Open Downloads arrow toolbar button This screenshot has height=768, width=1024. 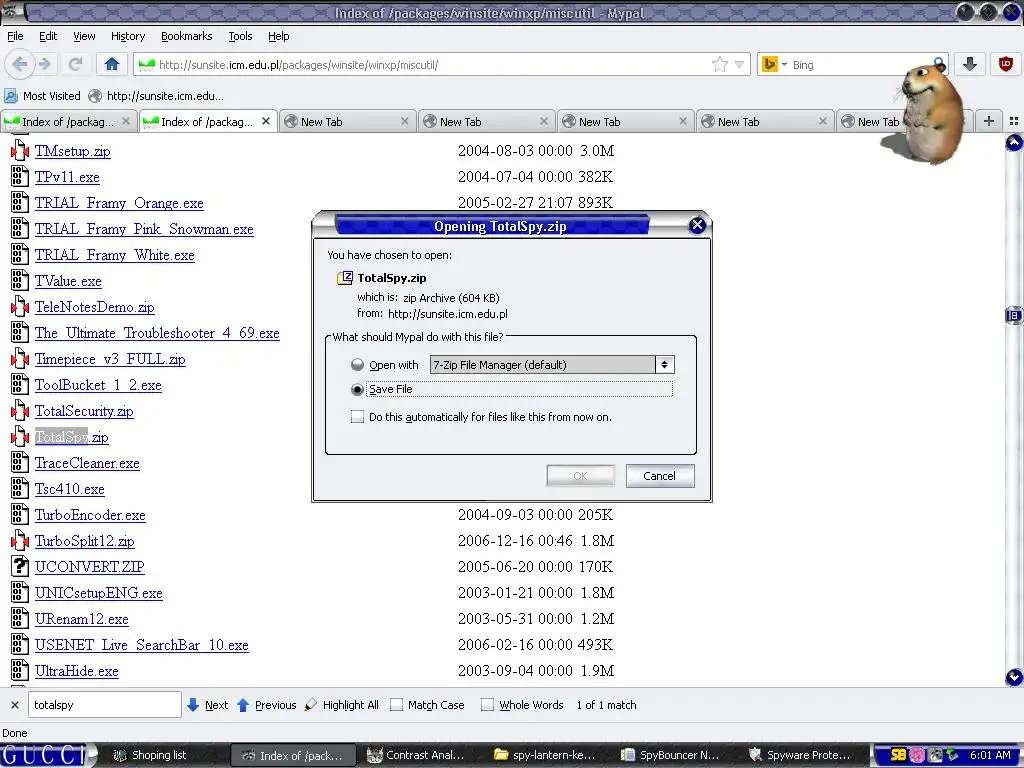coord(970,64)
